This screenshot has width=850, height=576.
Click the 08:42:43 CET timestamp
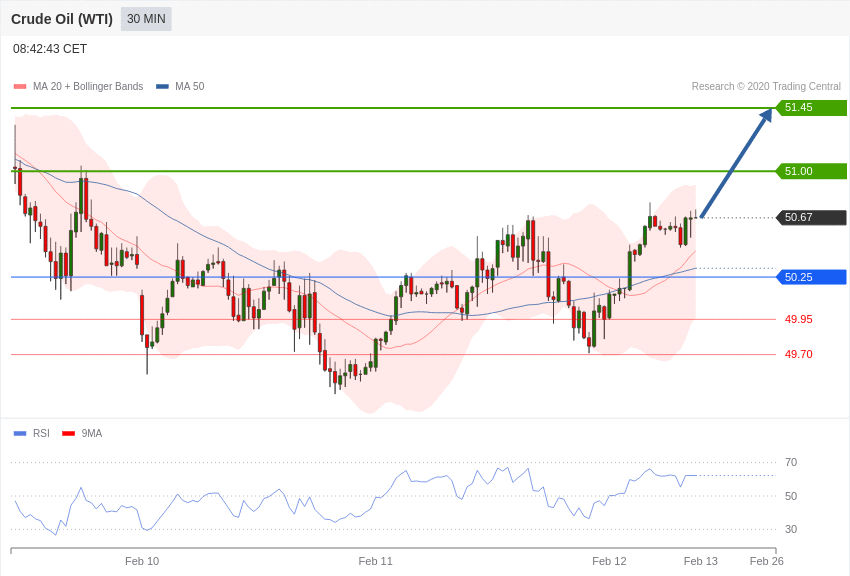50,49
